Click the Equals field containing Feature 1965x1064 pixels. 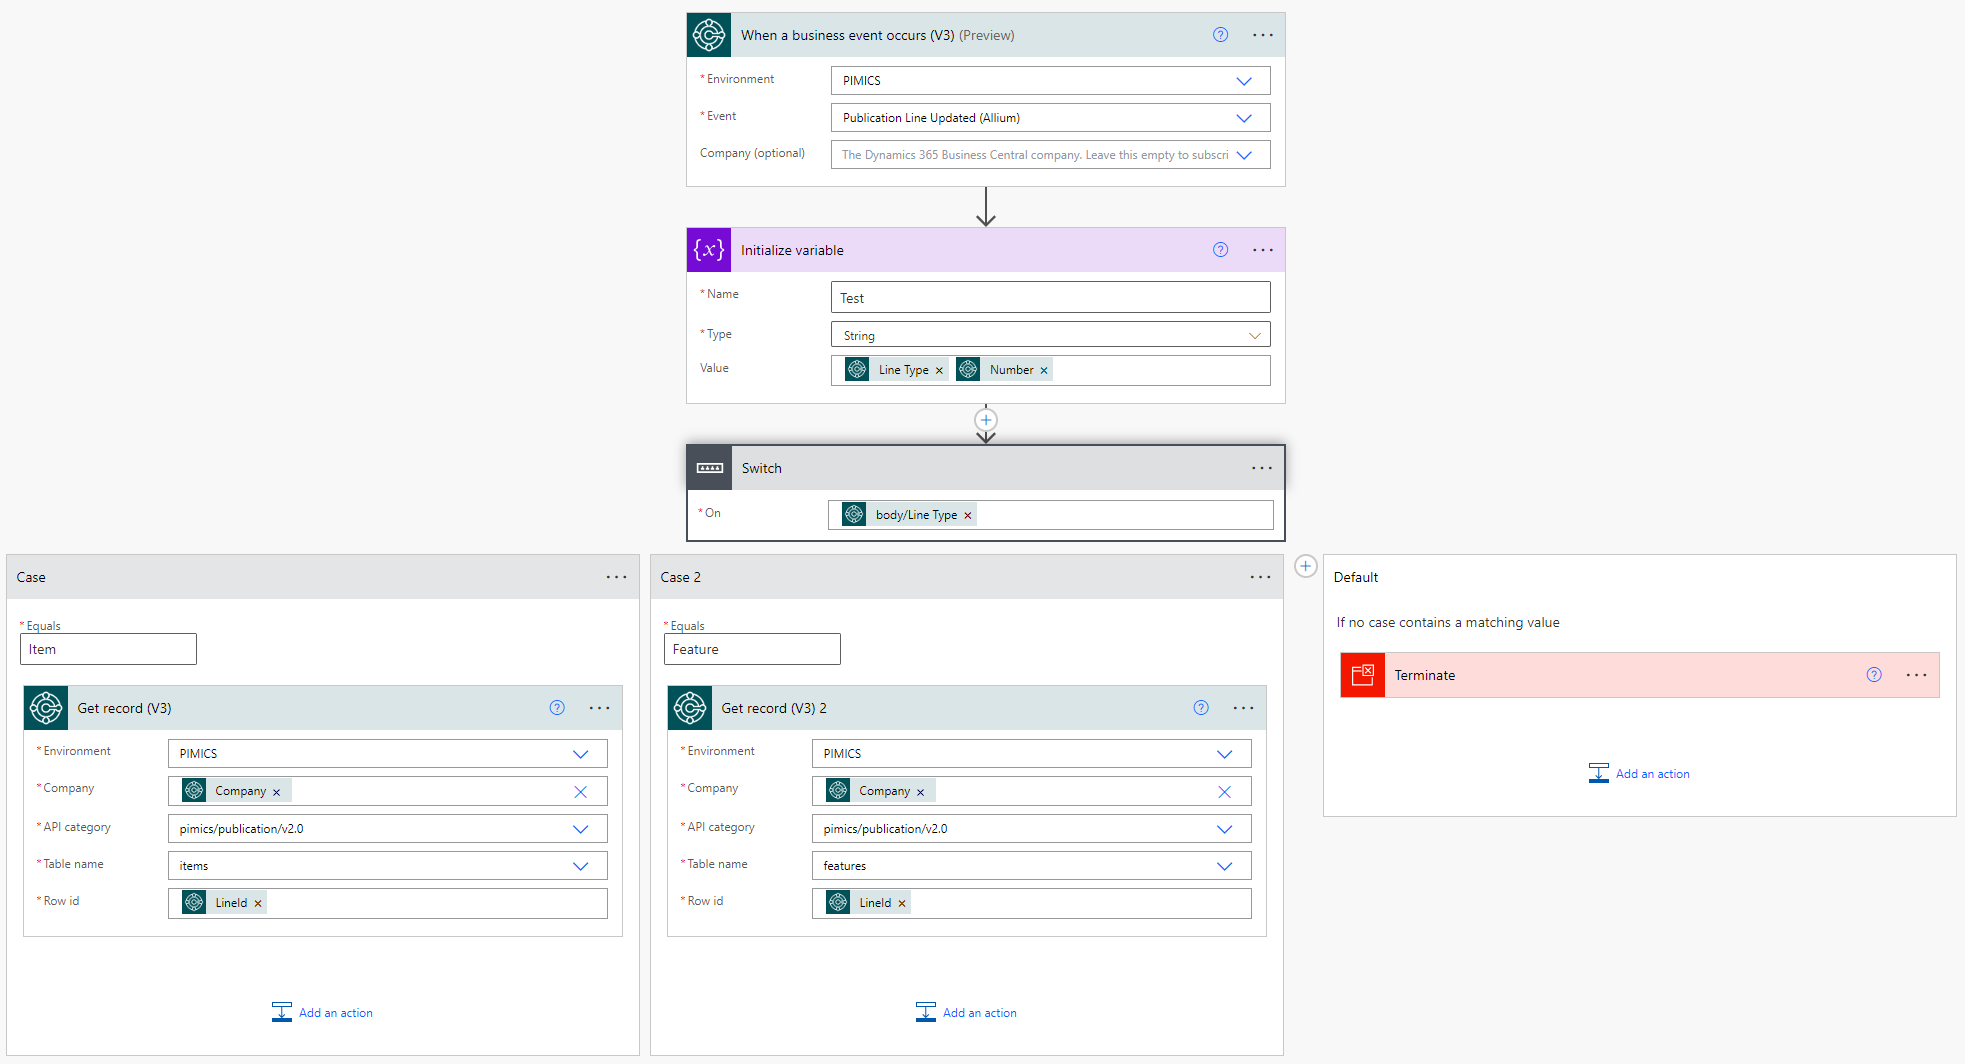coord(751,648)
